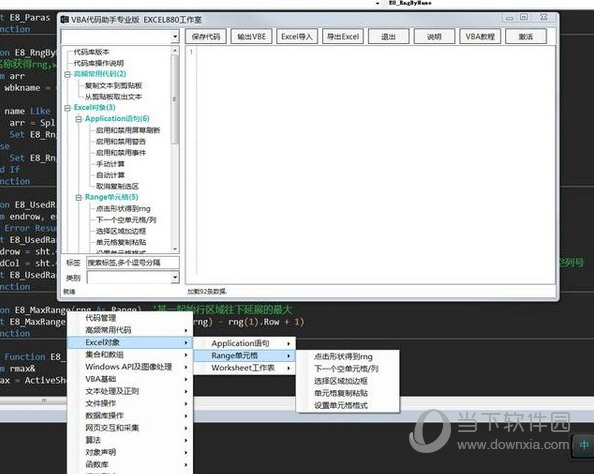Collapse the Excel对象(3) tree node
The width and height of the screenshot is (594, 474).
tap(68, 108)
